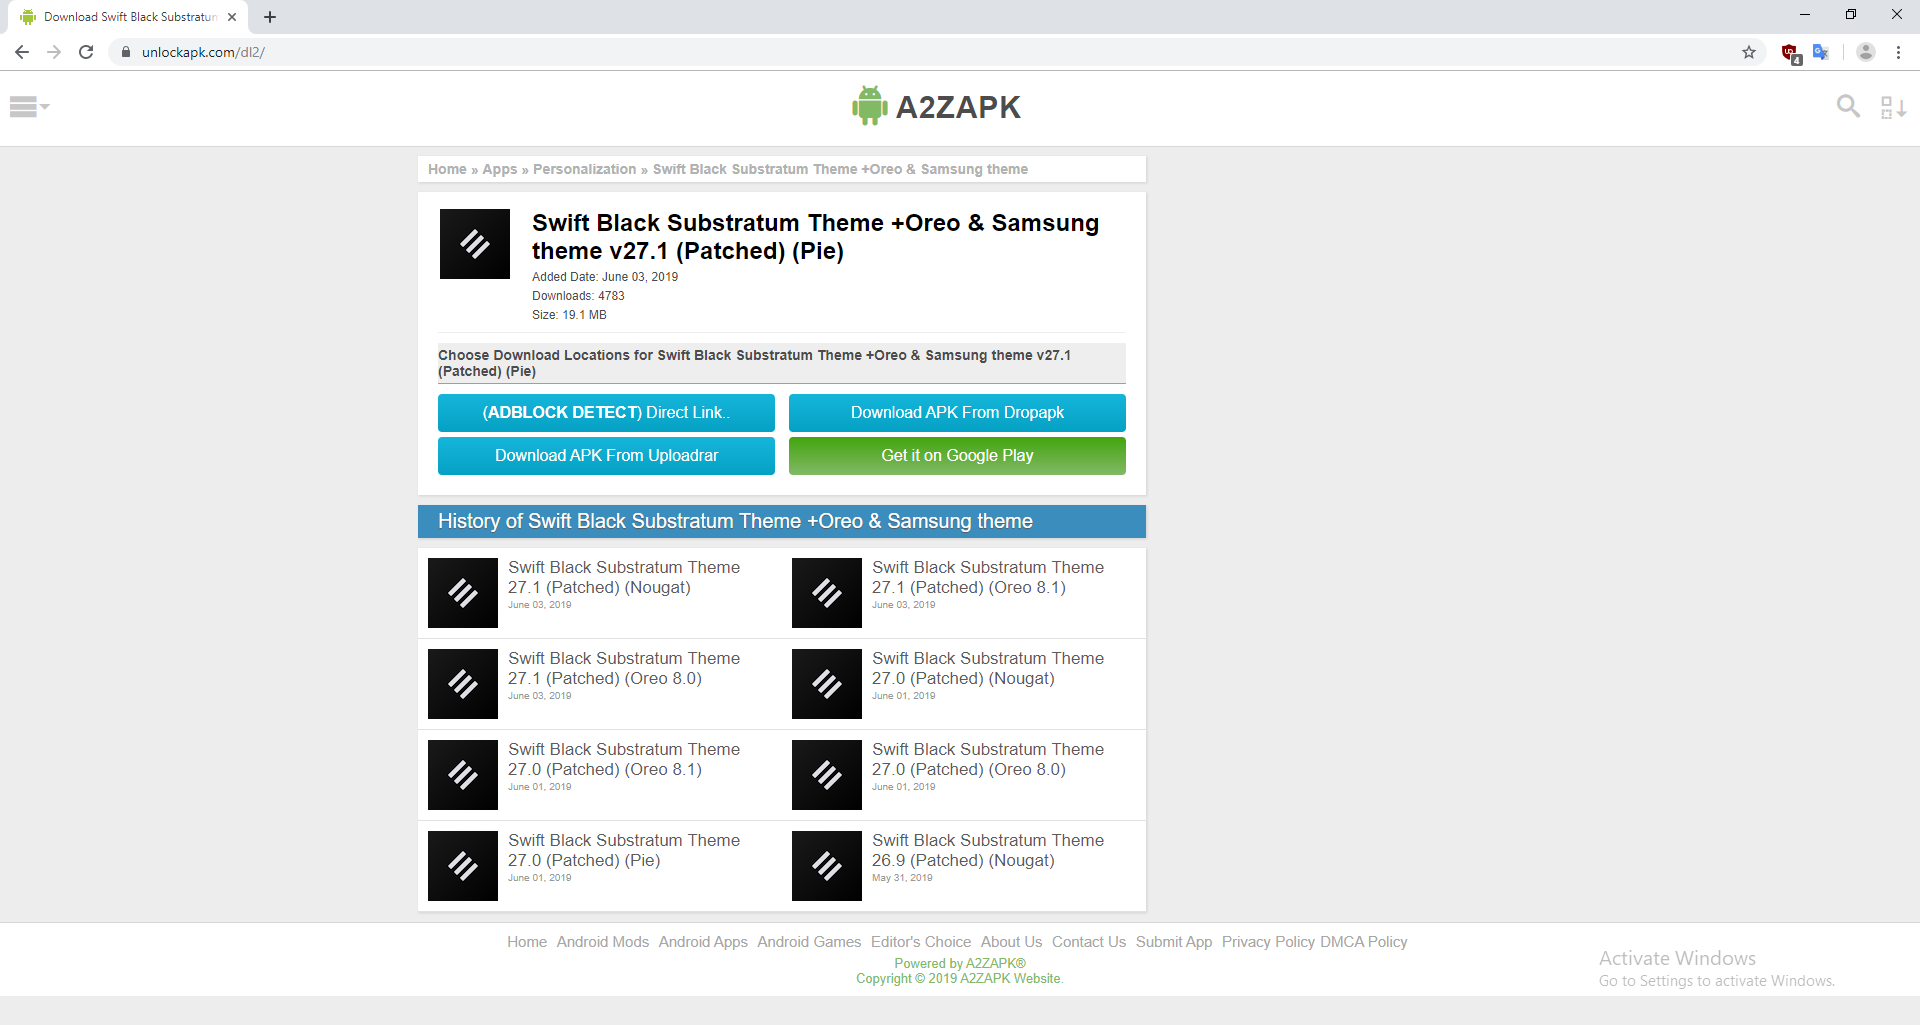Viewport: 1920px width, 1025px height.
Task: Open a new tab with the plus icon
Action: [x=269, y=16]
